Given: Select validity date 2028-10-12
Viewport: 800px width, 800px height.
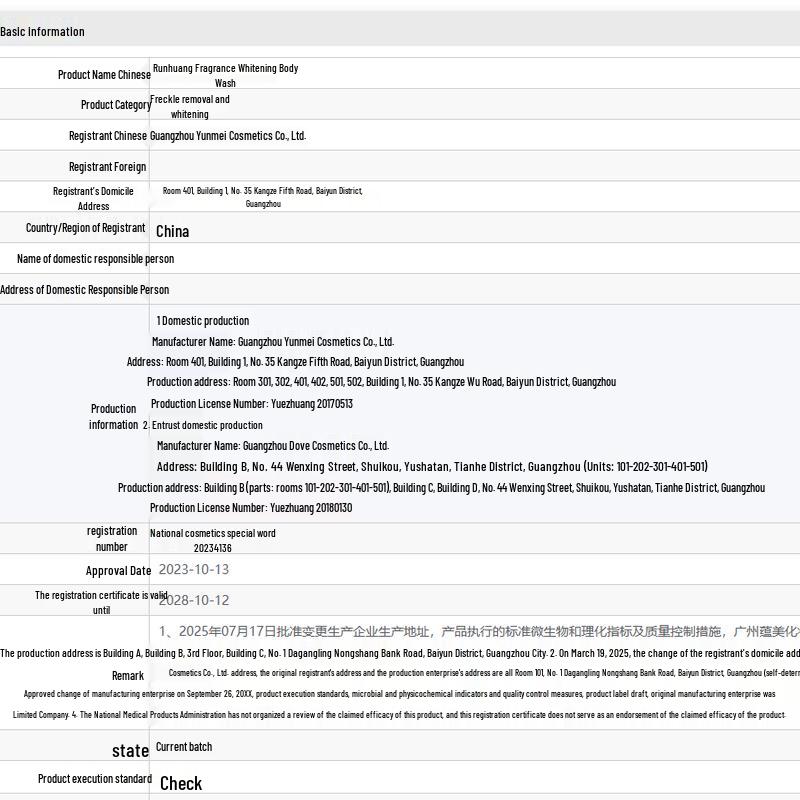Looking at the screenshot, I should click(194, 600).
